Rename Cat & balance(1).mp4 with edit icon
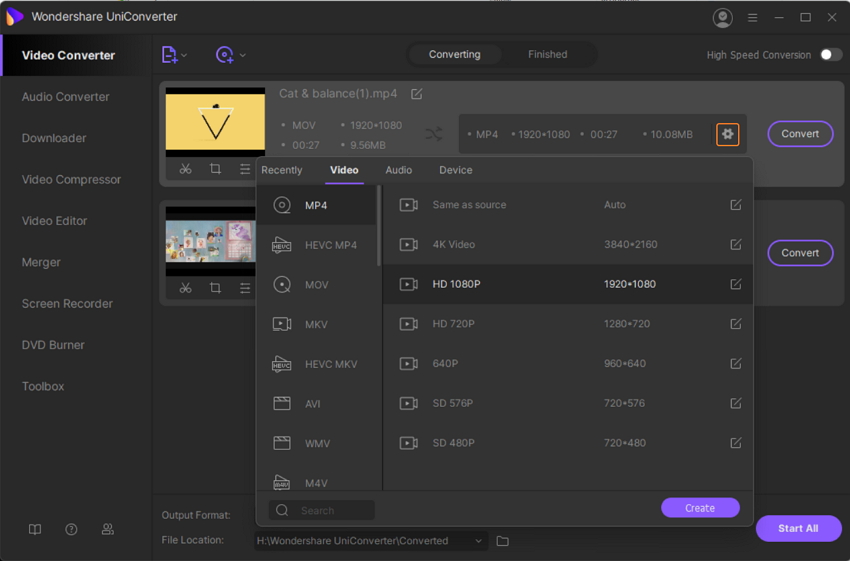This screenshot has height=561, width=850. point(416,94)
